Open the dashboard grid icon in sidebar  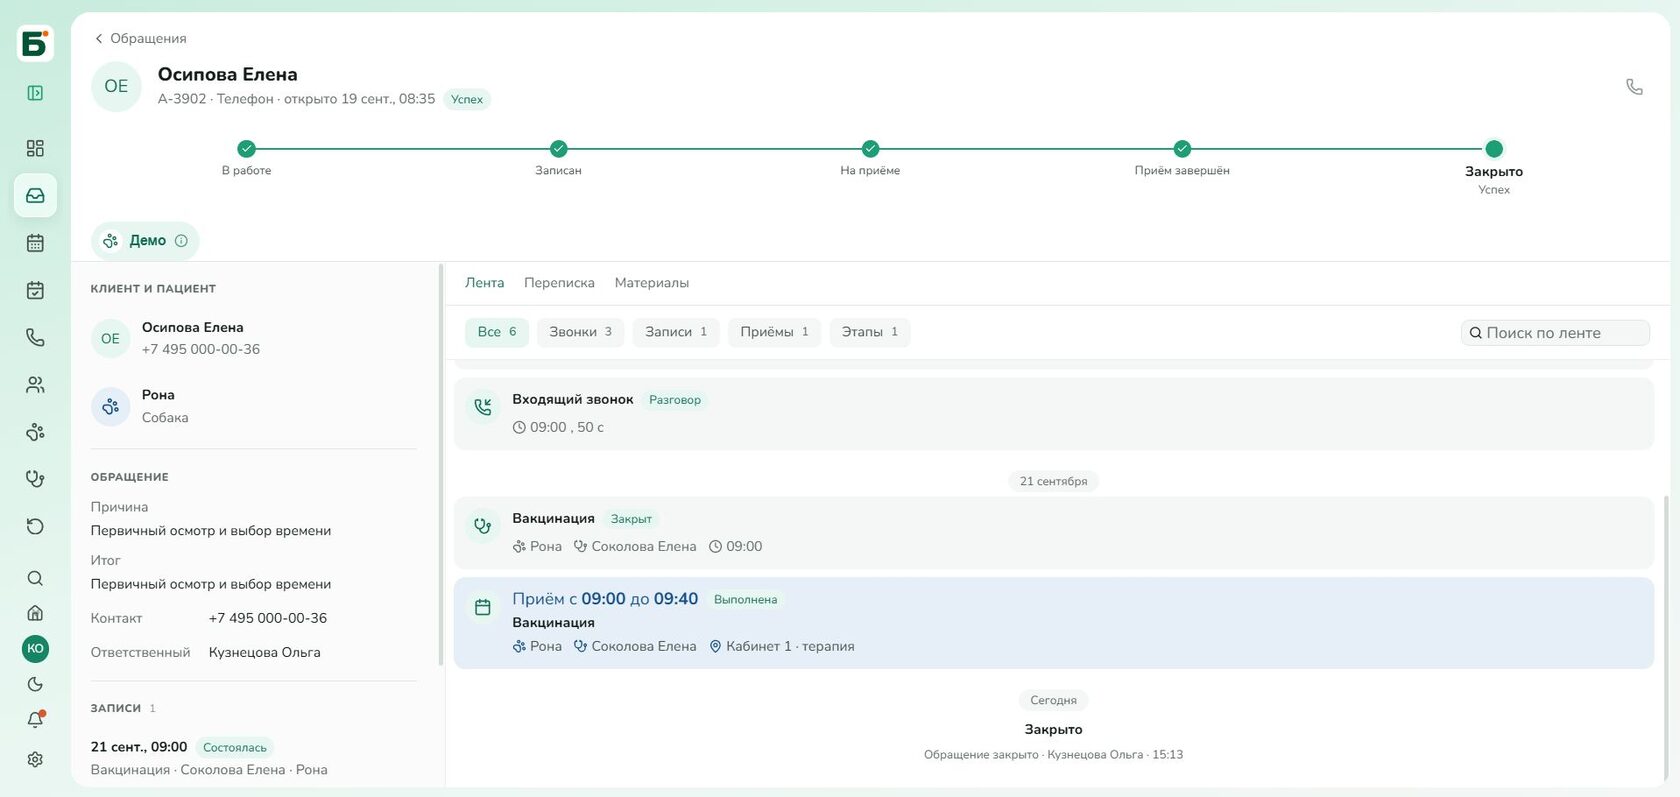[35, 148]
